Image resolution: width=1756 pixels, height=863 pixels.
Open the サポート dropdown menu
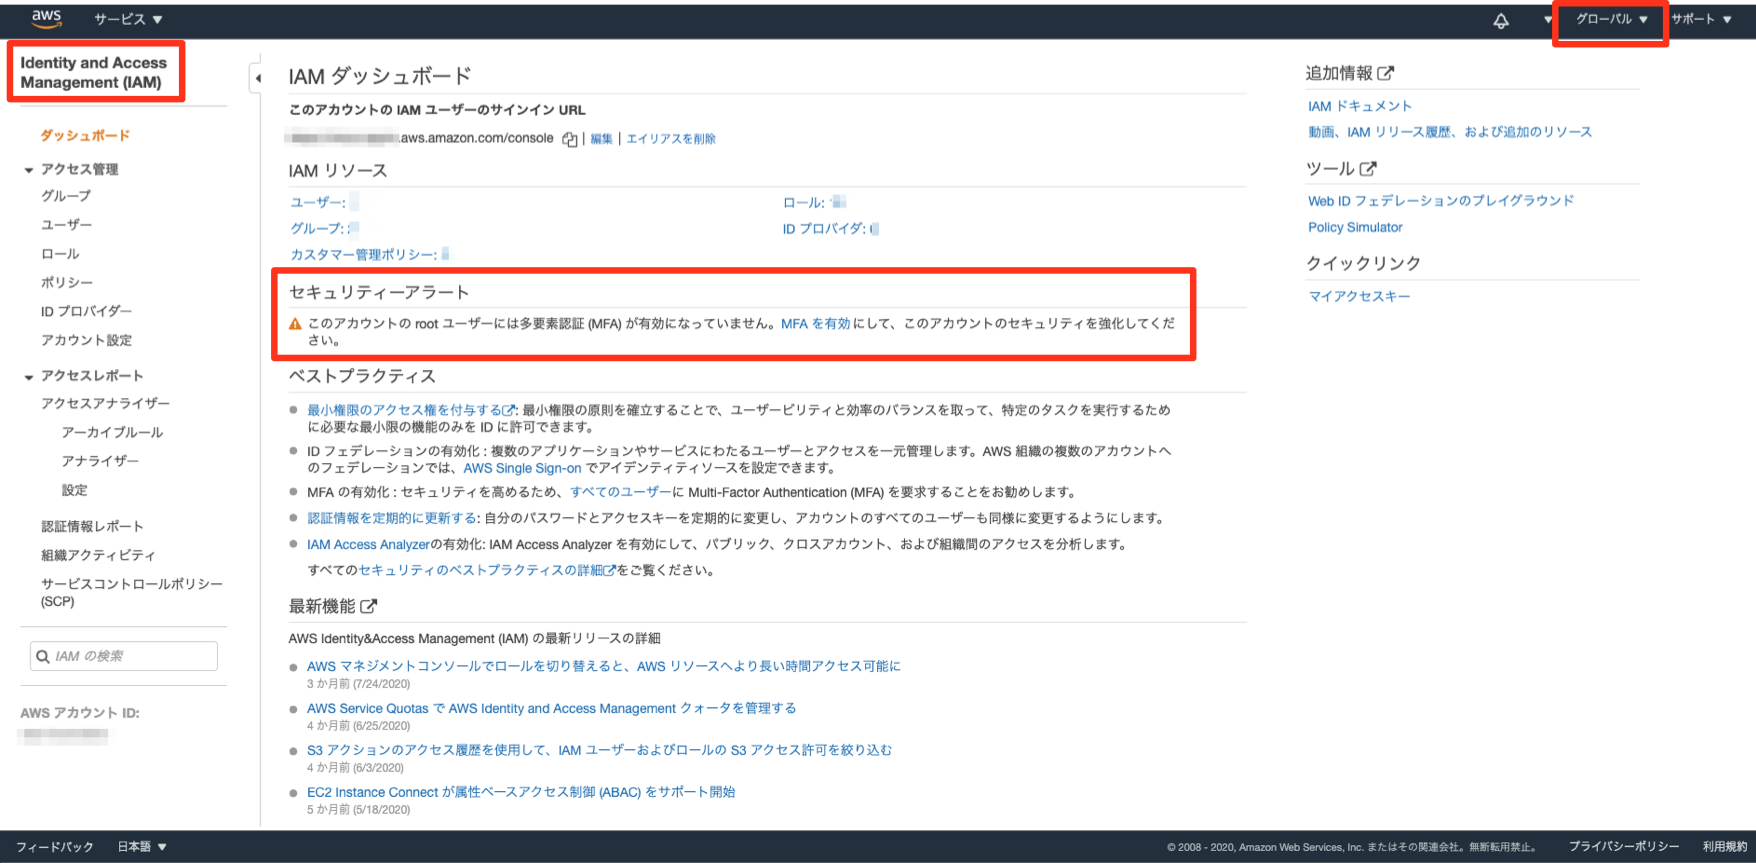[1701, 19]
